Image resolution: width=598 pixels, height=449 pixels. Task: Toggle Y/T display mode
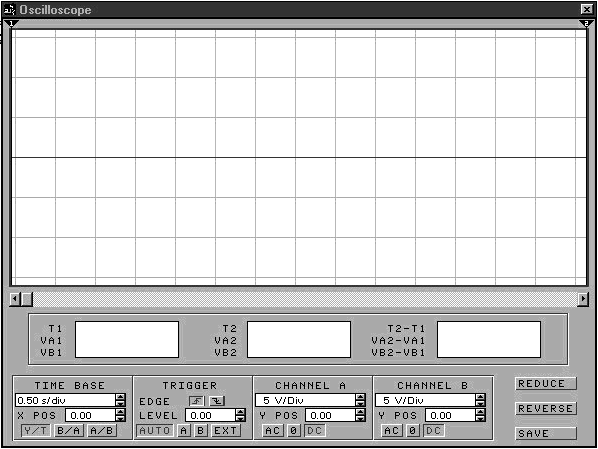[35, 431]
